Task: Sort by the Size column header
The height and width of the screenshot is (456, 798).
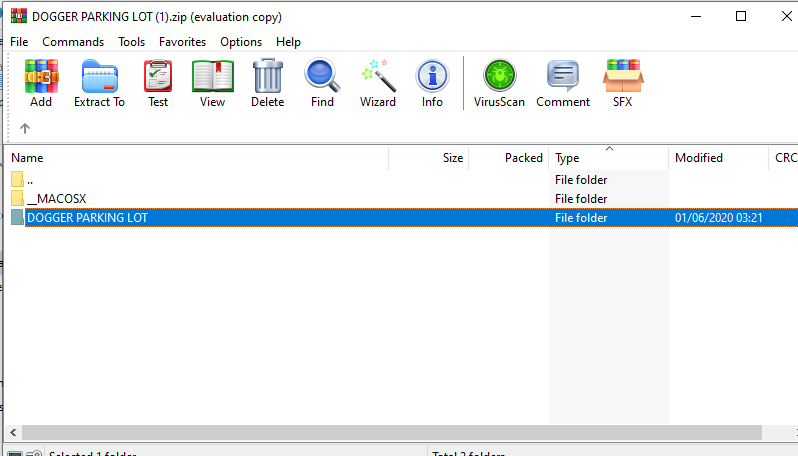Action: [429, 158]
